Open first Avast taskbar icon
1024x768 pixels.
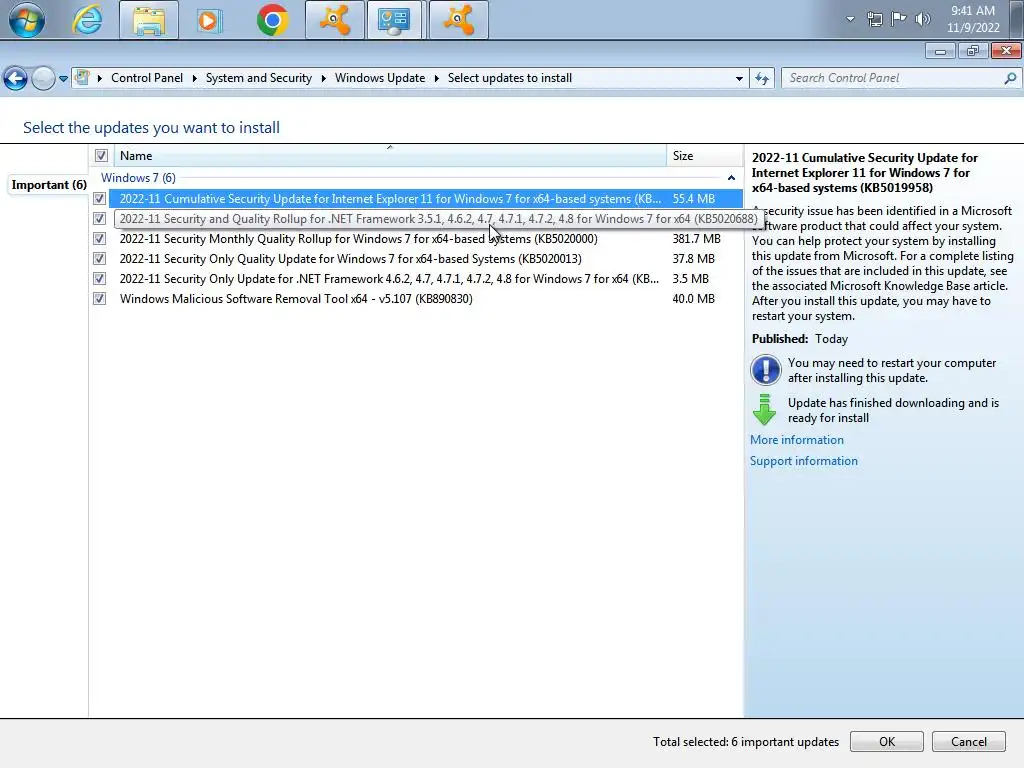[334, 20]
